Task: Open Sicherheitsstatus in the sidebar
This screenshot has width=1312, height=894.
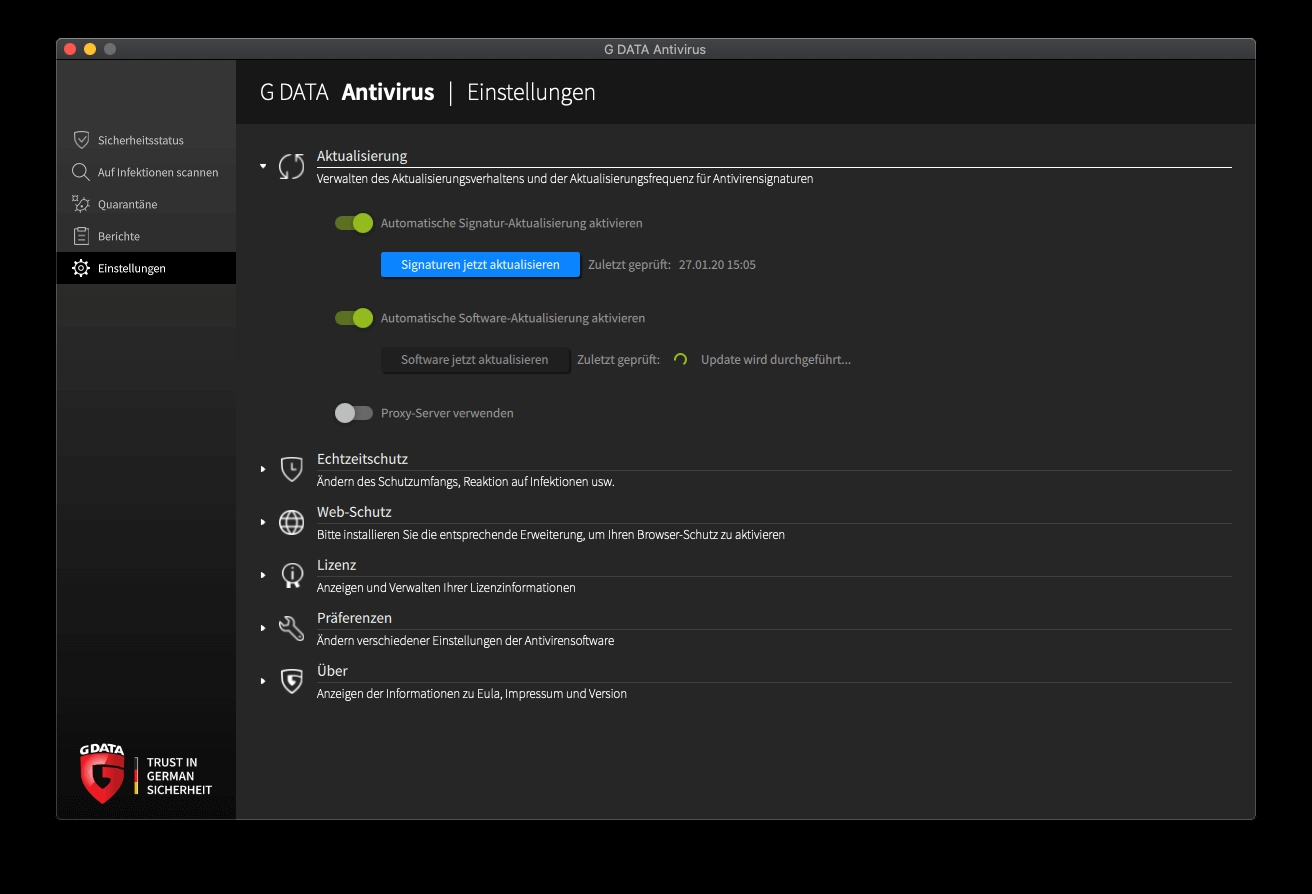Action: [146, 140]
